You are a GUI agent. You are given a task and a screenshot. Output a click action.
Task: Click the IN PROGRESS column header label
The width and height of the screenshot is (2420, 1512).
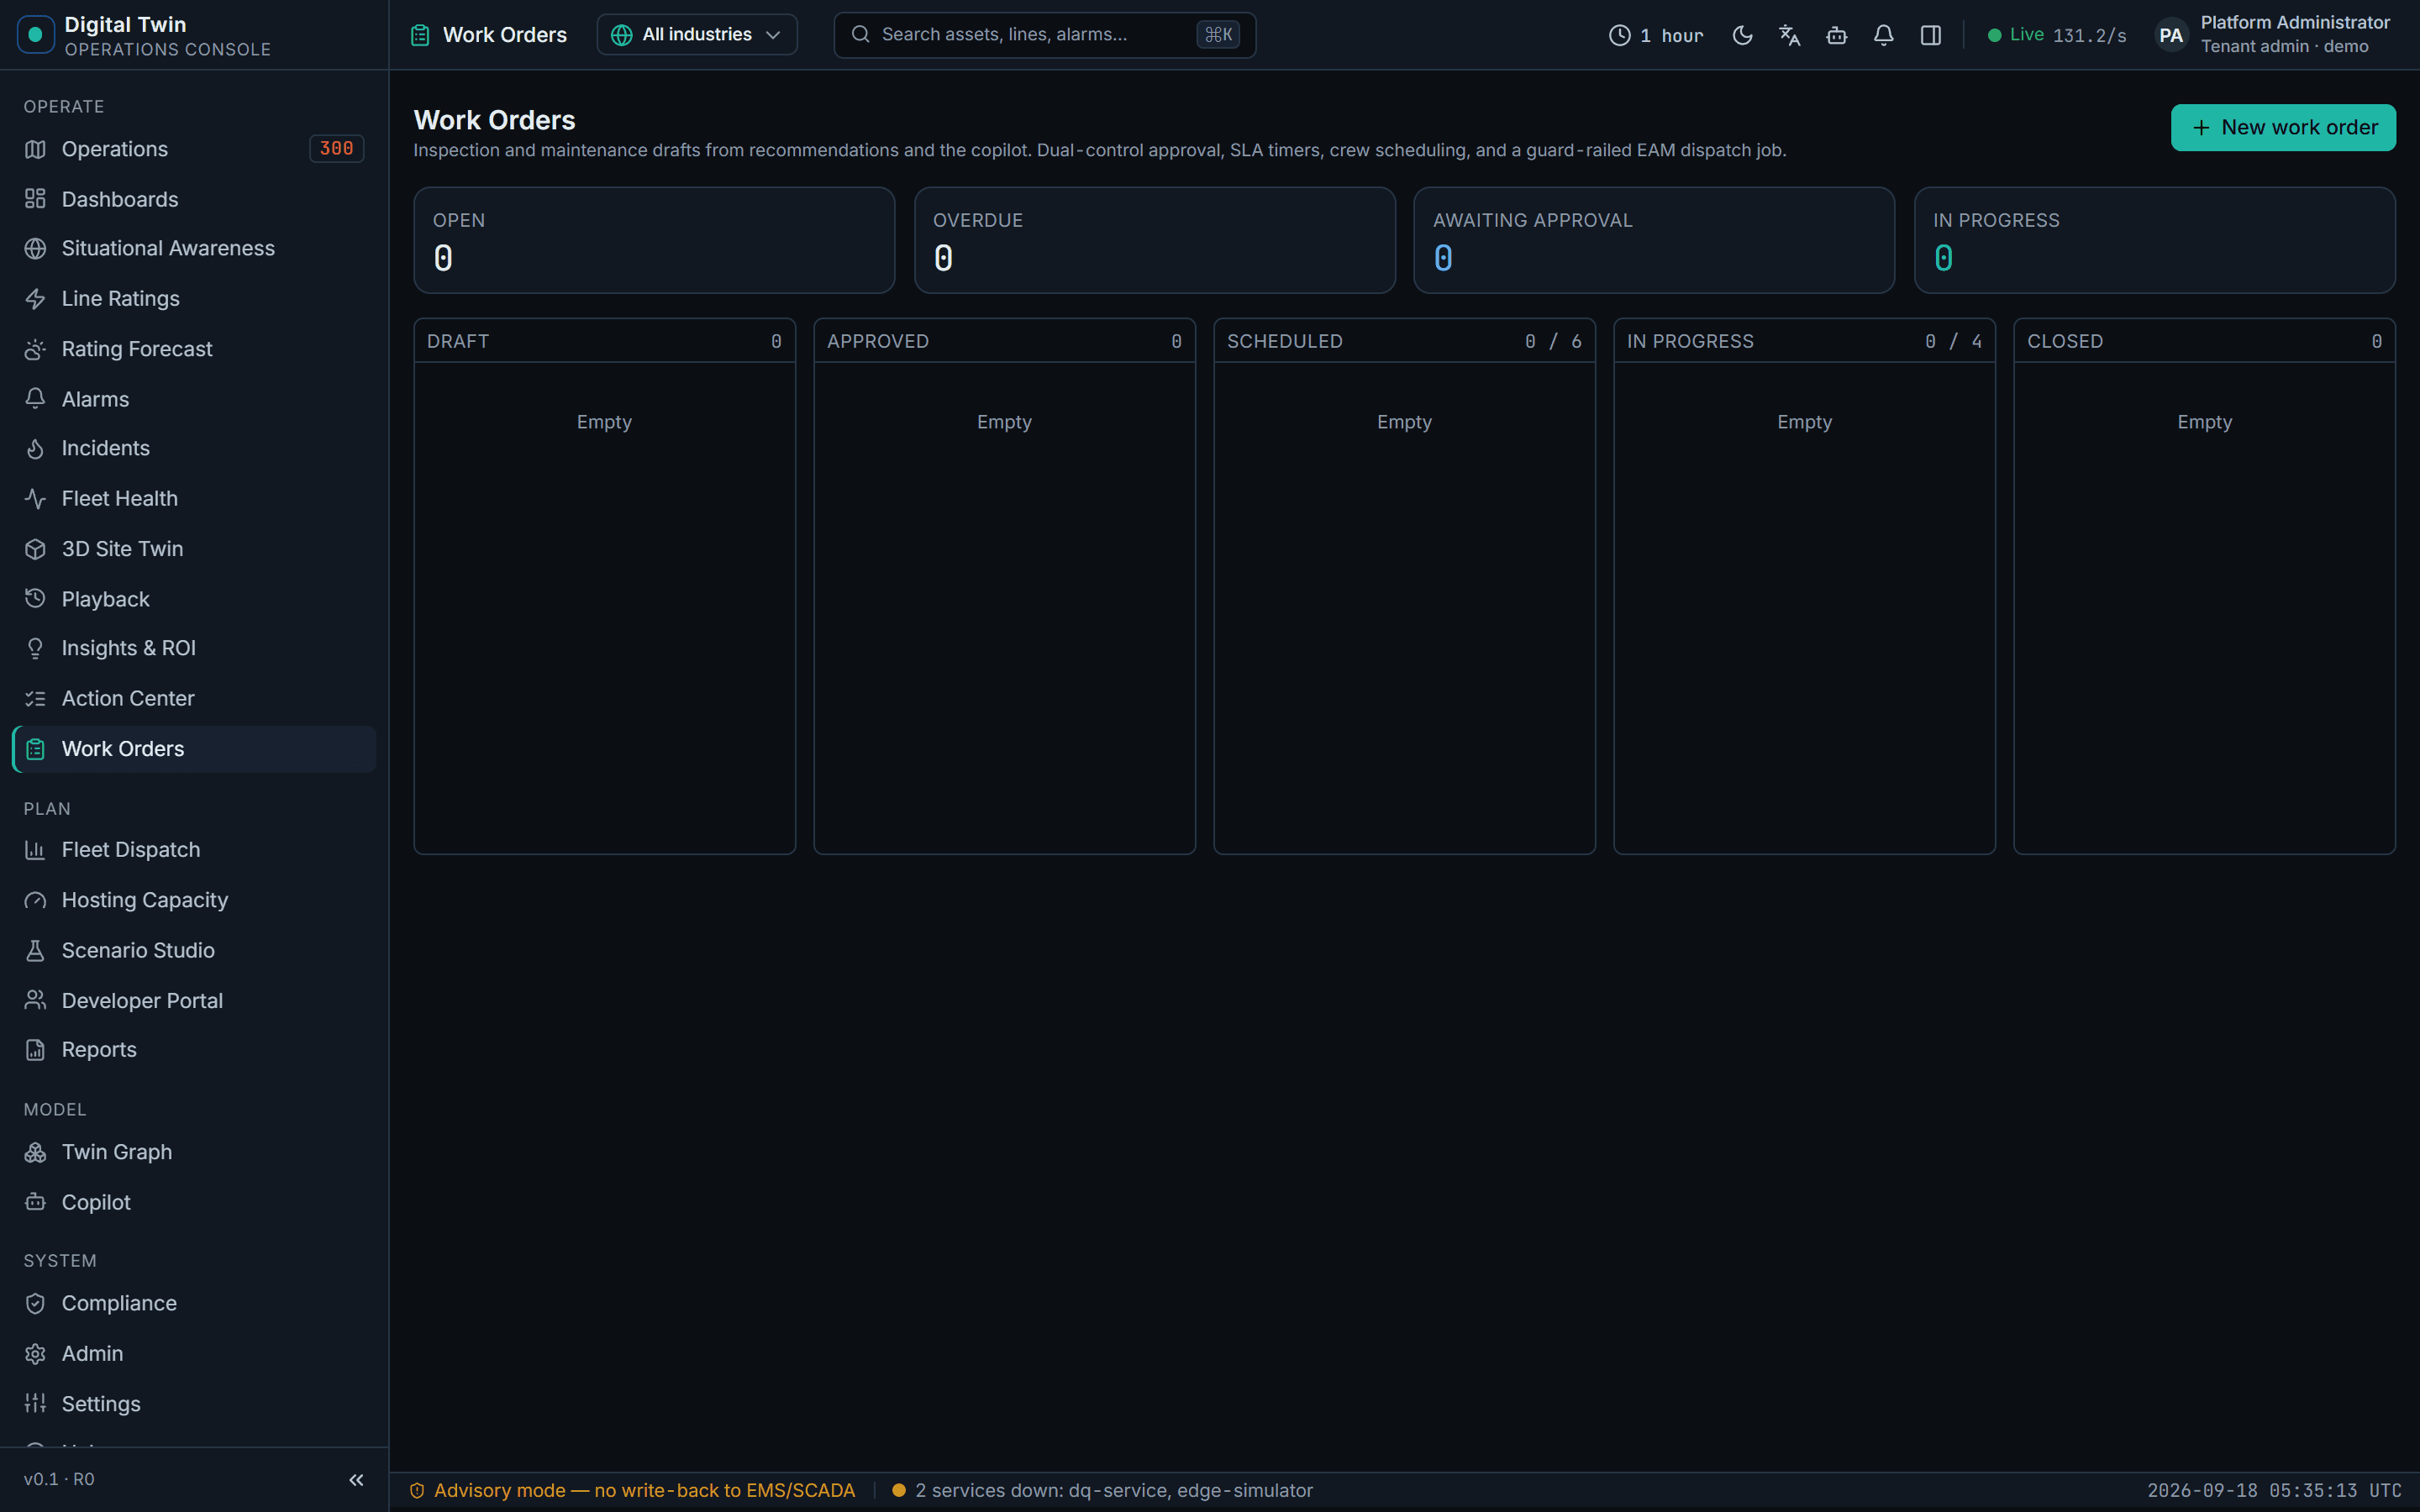[x=1690, y=341]
